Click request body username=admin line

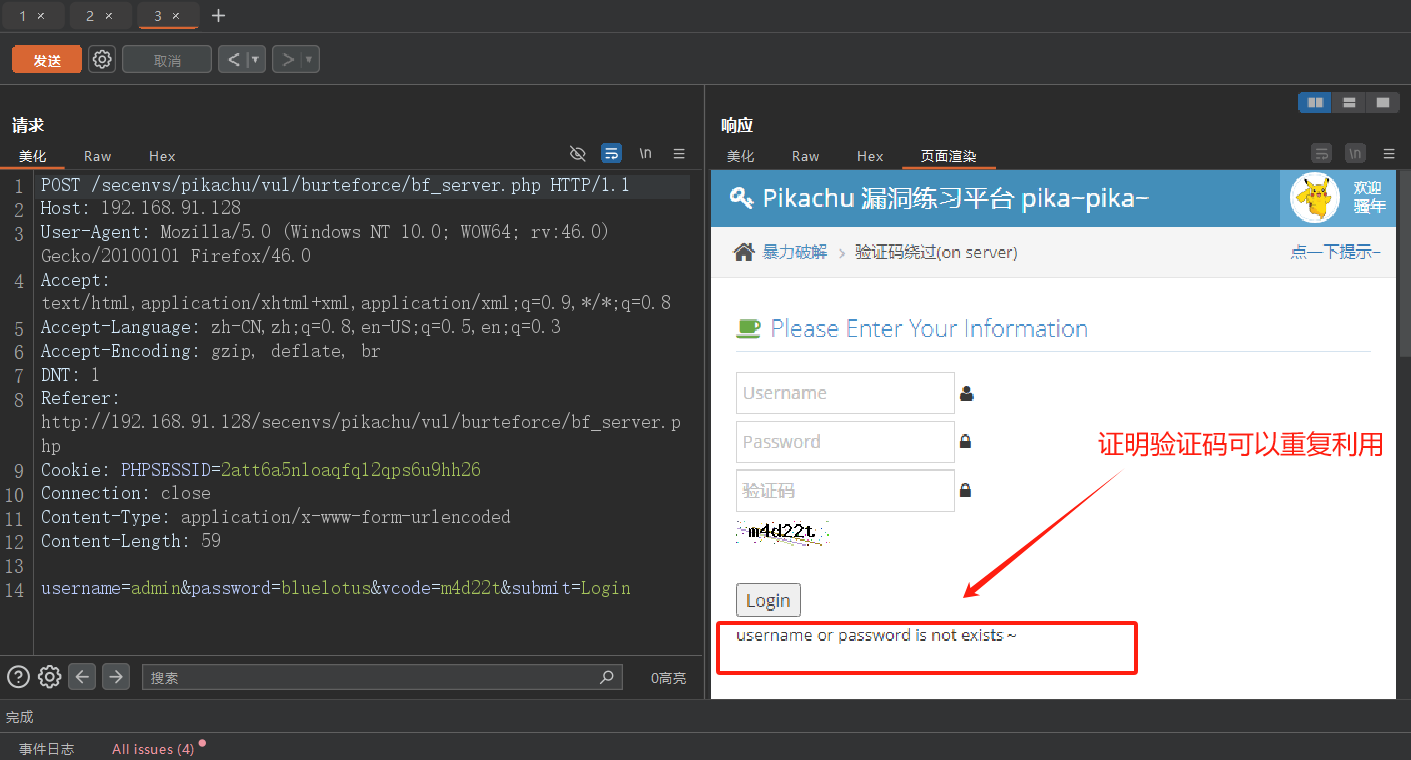(x=335, y=588)
